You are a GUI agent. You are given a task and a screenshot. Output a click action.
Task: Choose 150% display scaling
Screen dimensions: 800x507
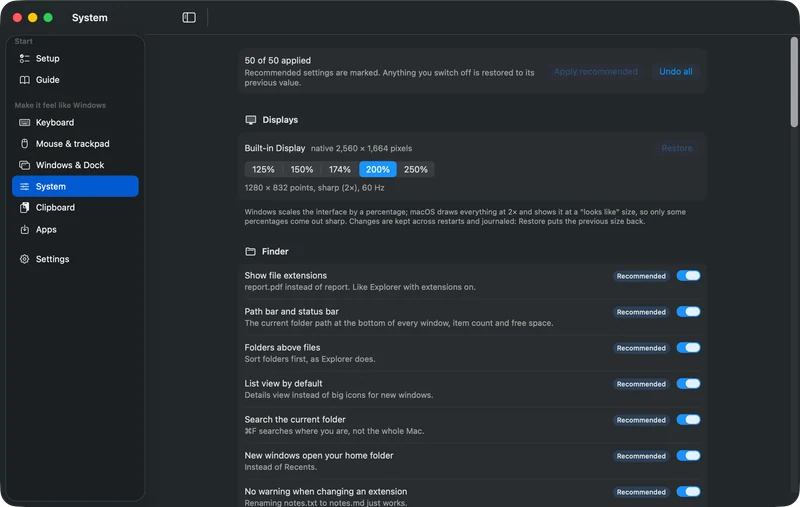tap(302, 169)
